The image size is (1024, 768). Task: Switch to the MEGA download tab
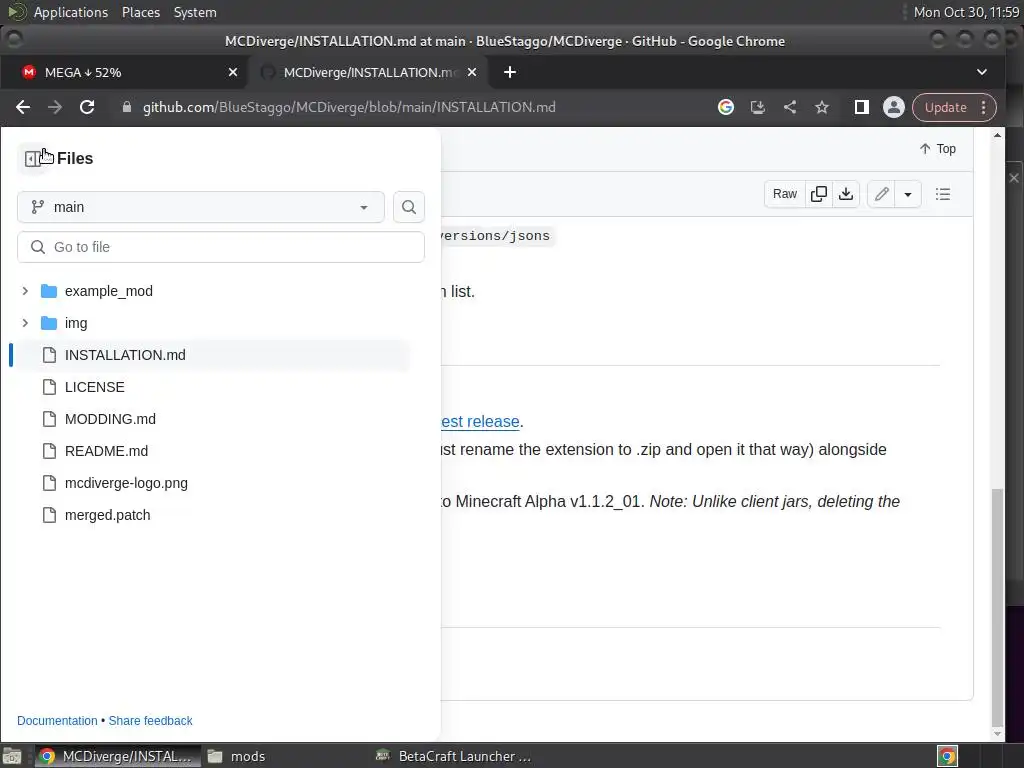click(x=124, y=72)
